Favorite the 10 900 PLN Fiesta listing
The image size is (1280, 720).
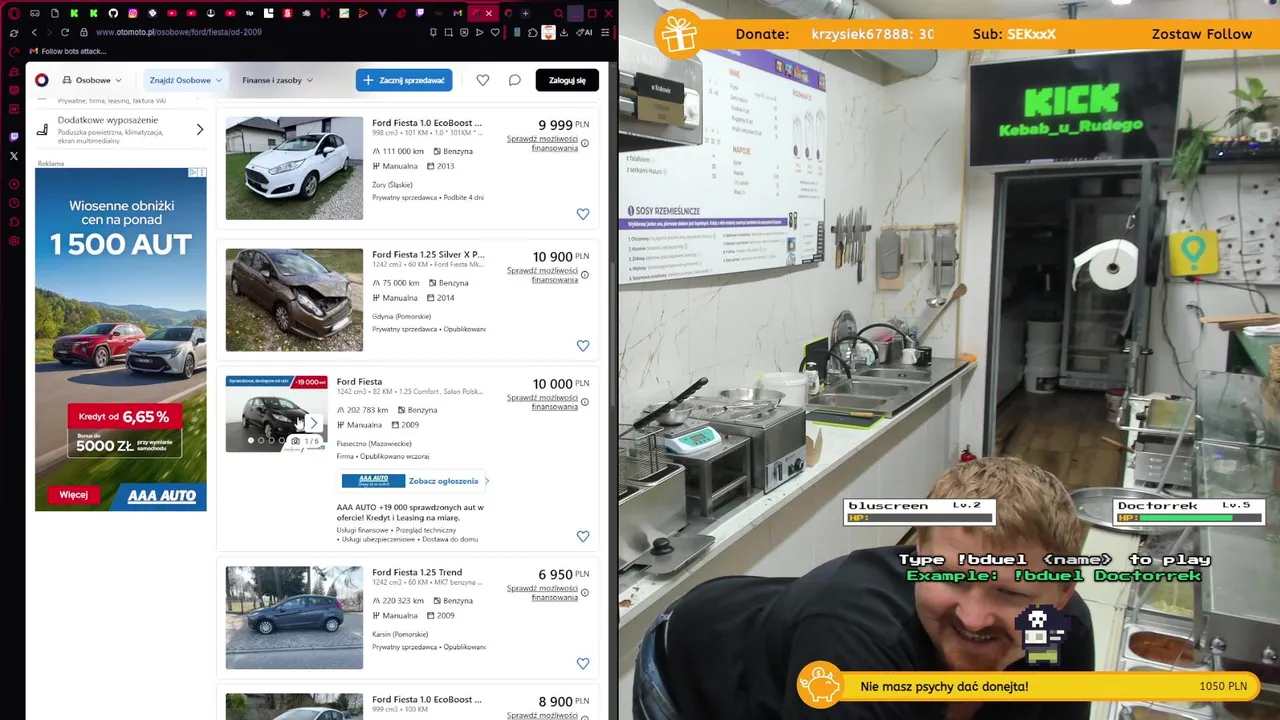583,346
